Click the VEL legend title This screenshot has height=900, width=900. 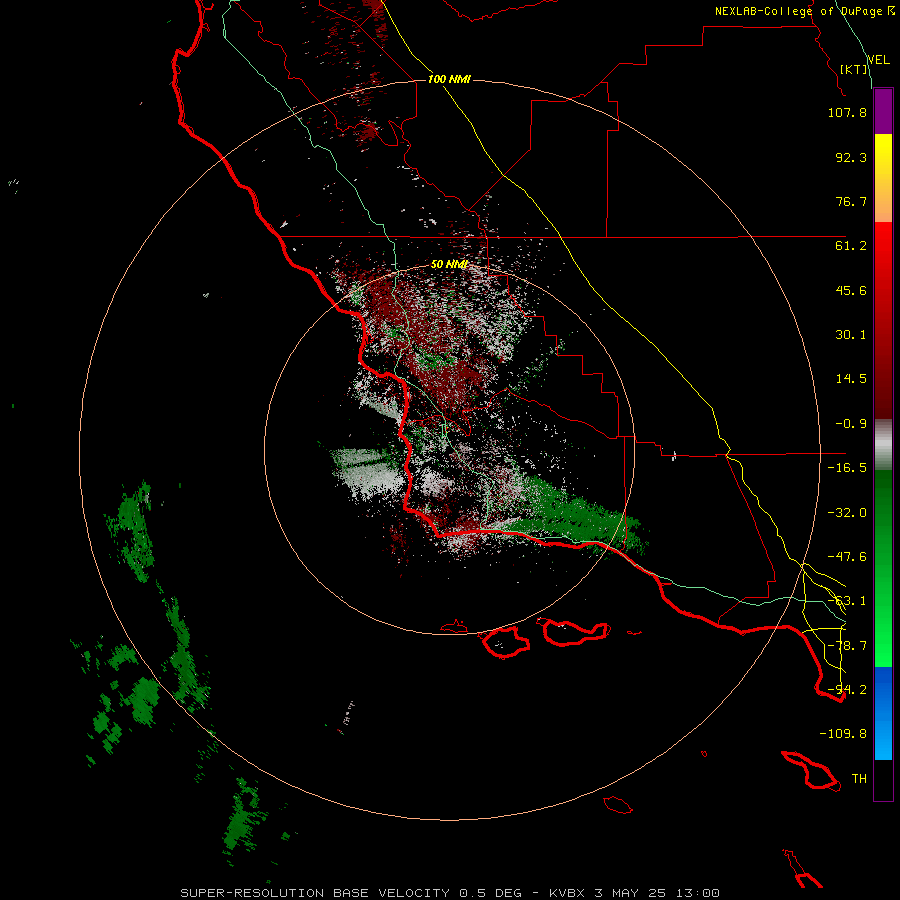pos(878,60)
